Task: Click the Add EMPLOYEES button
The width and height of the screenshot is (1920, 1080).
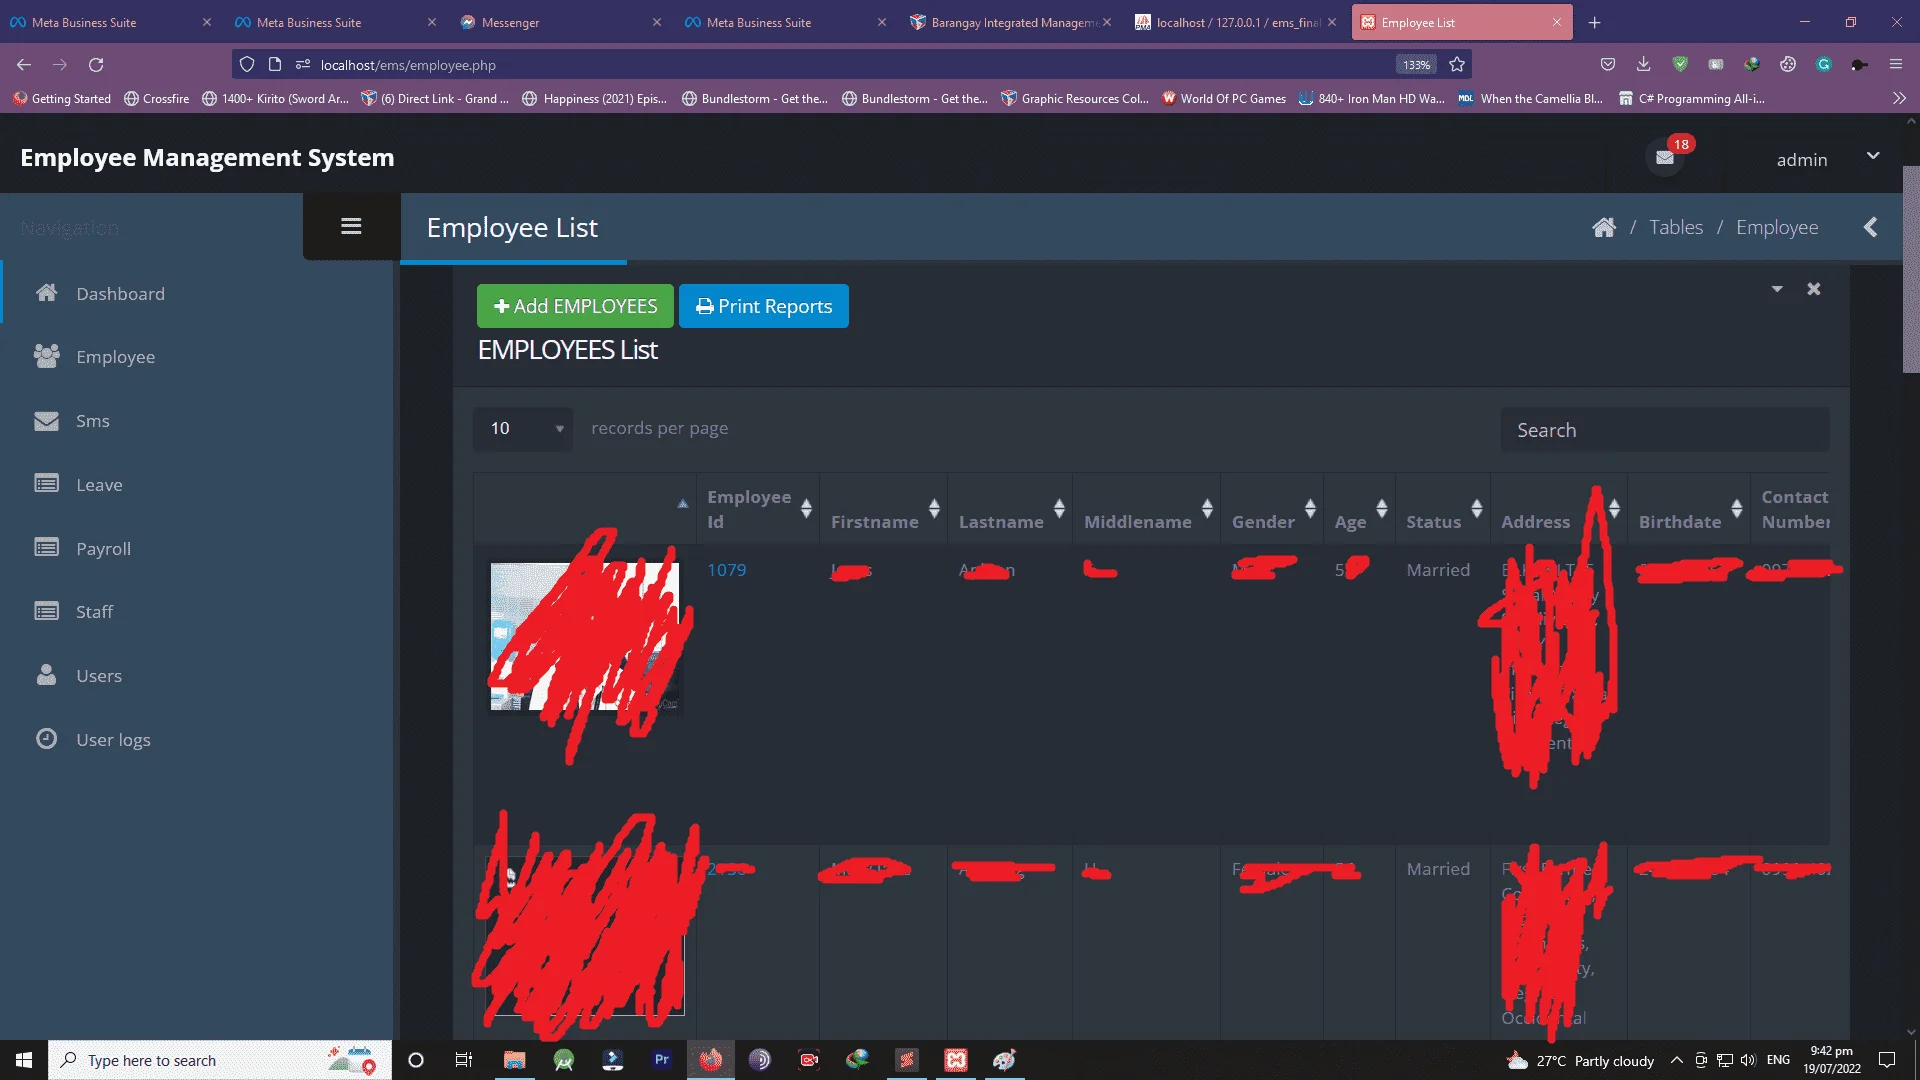Action: click(575, 306)
